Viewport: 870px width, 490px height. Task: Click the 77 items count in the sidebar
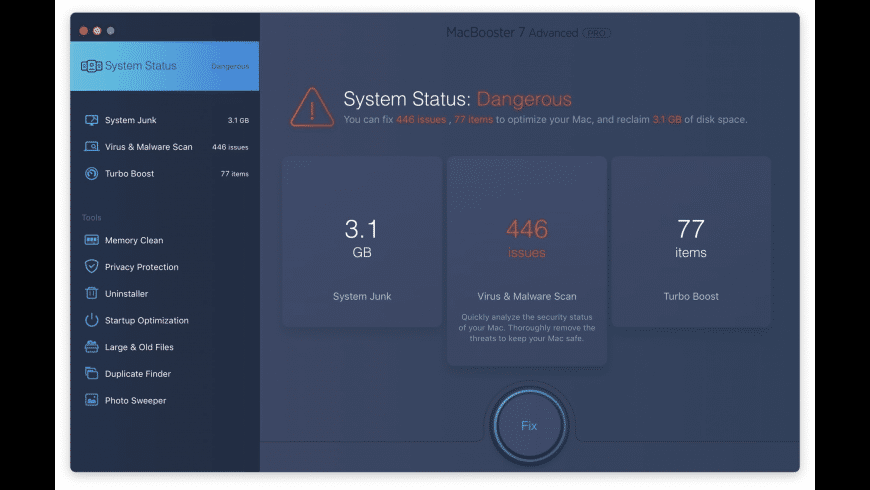[235, 174]
